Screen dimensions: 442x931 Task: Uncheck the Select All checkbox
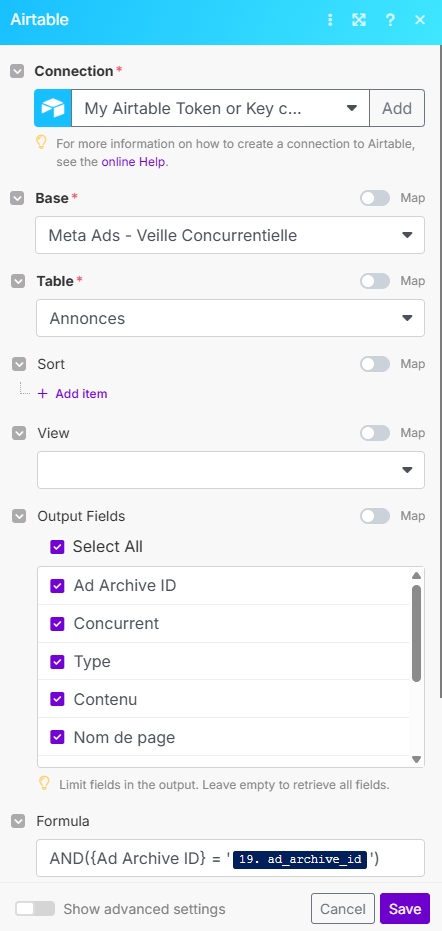point(57,546)
